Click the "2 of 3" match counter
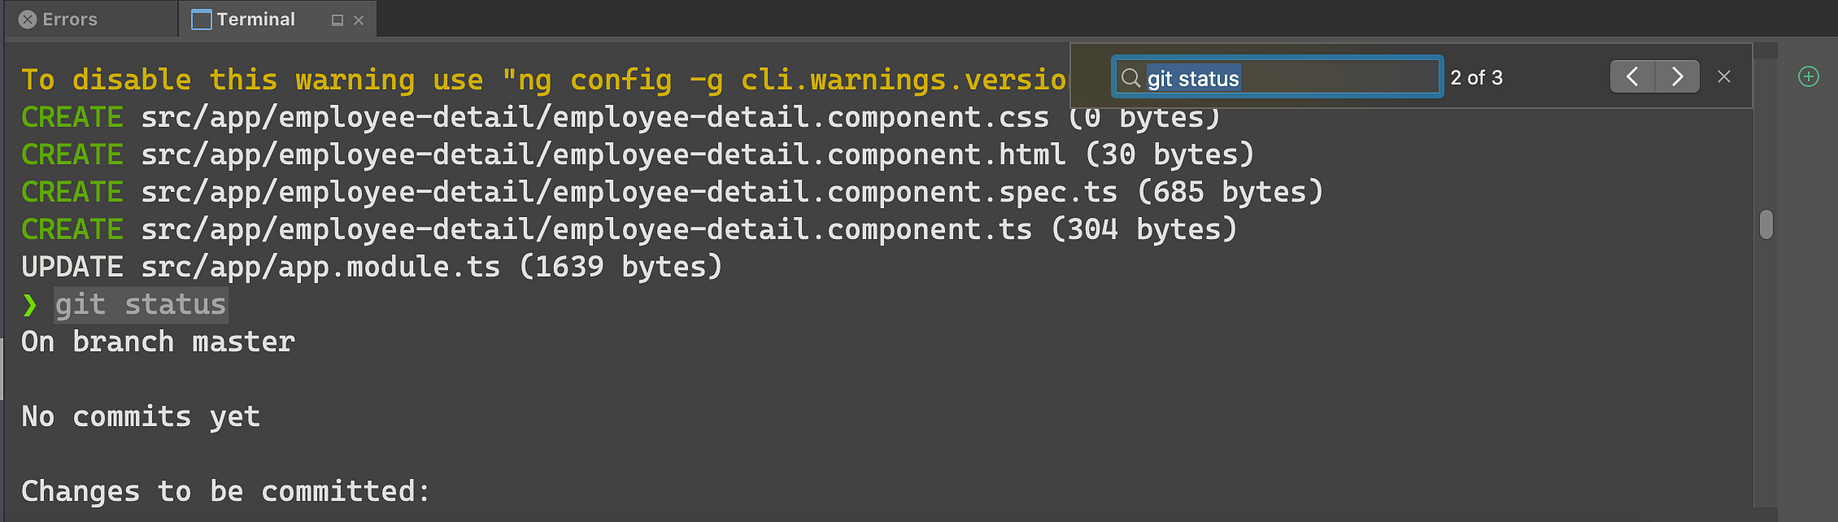 [x=1477, y=77]
